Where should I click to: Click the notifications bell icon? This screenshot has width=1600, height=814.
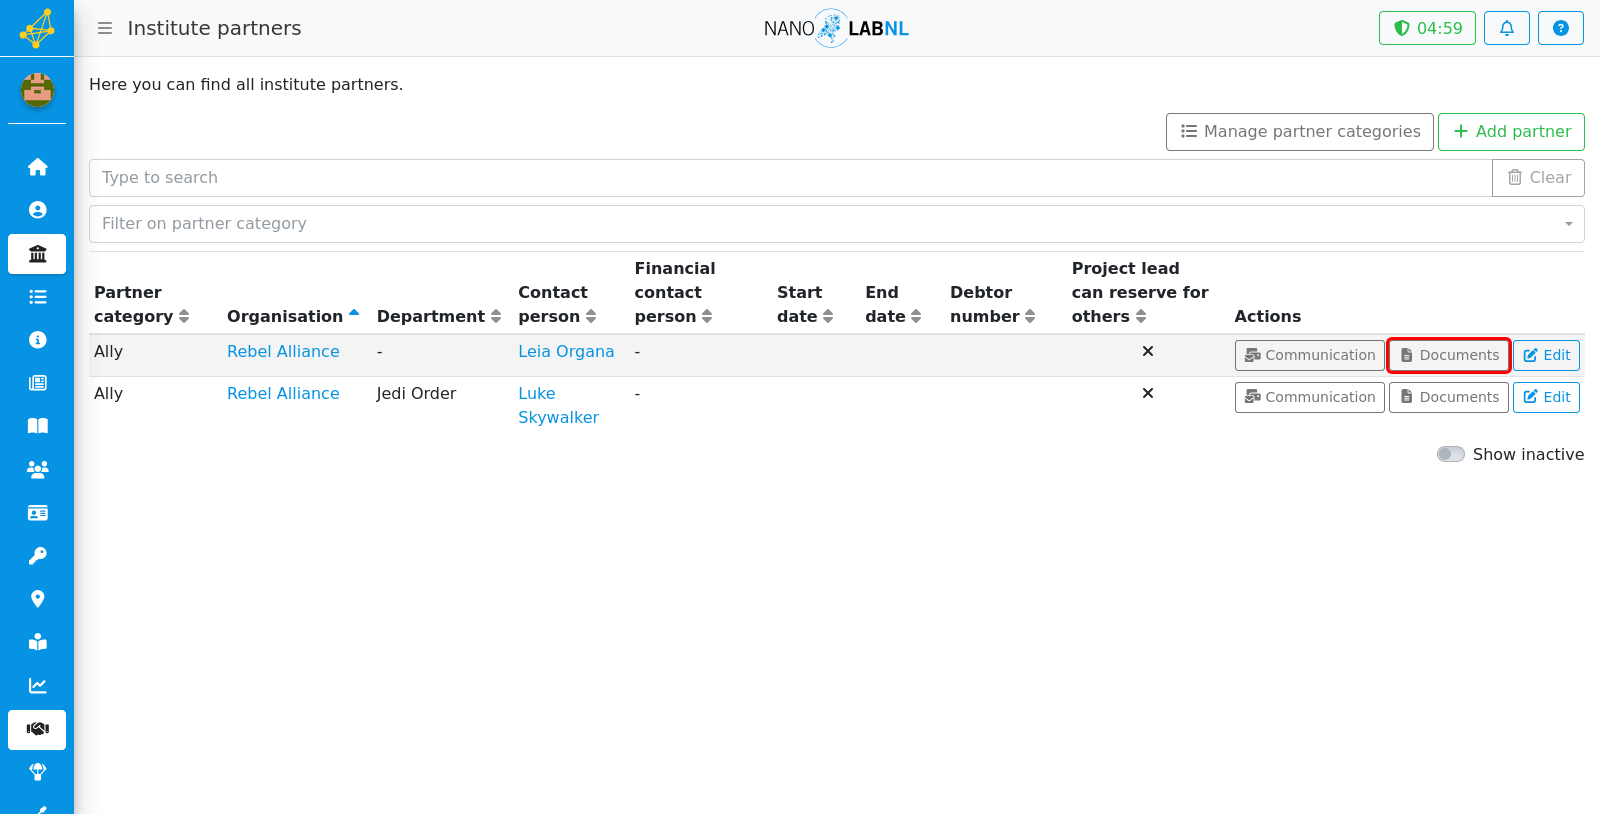pos(1507,28)
